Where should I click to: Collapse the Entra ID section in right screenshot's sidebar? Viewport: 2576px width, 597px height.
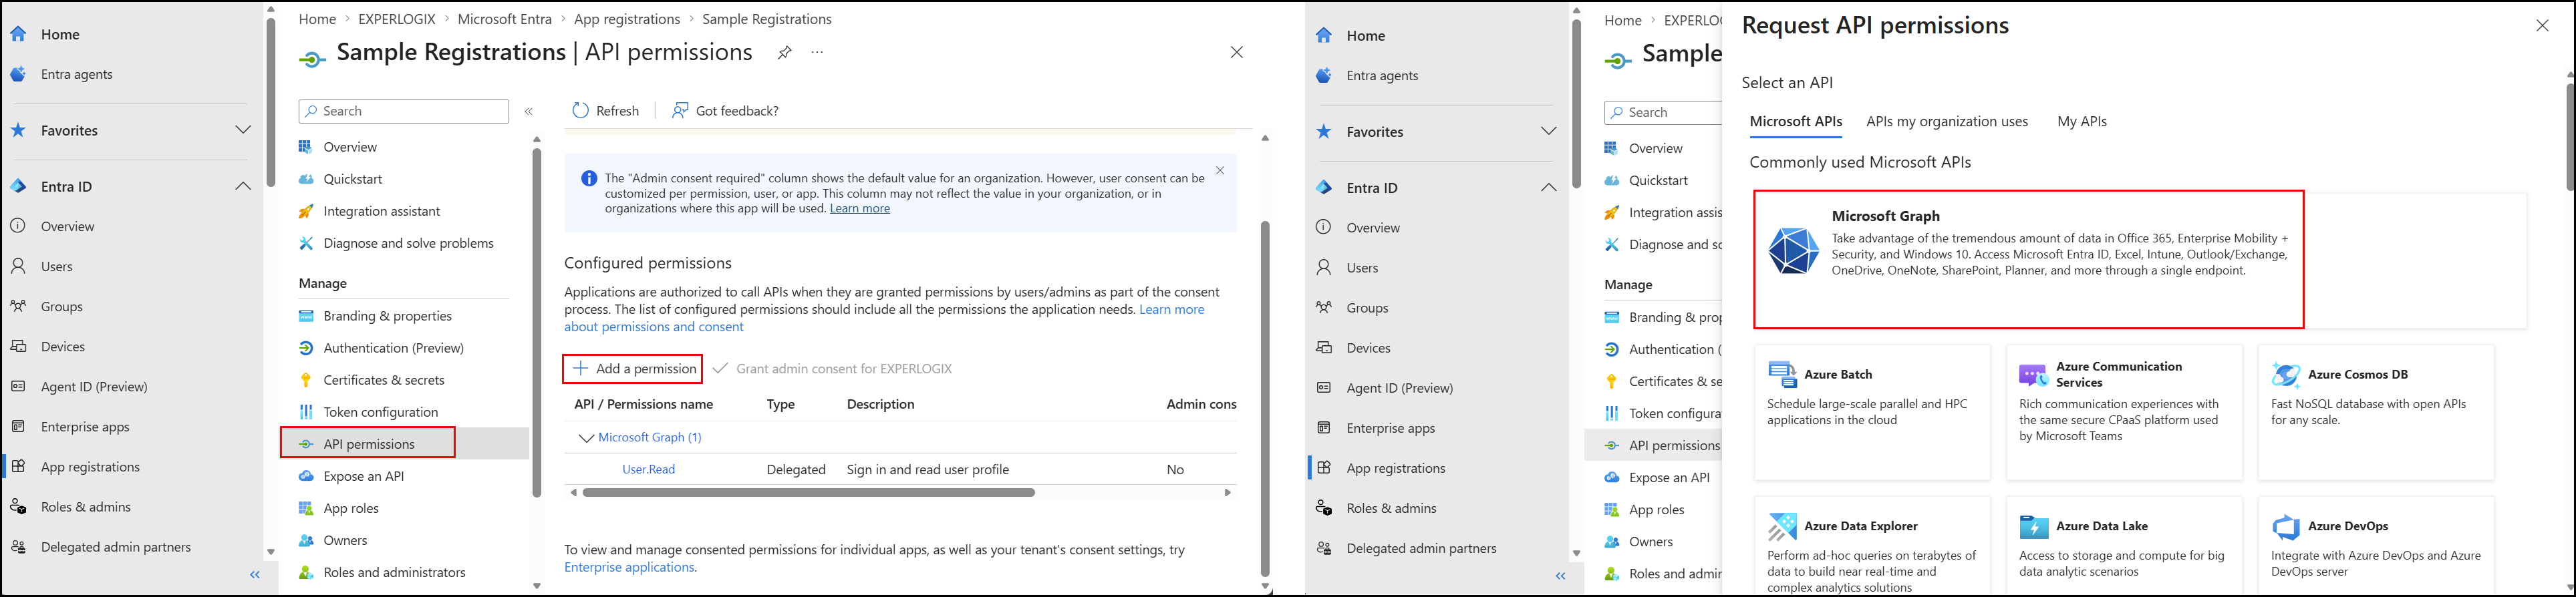pos(1549,187)
